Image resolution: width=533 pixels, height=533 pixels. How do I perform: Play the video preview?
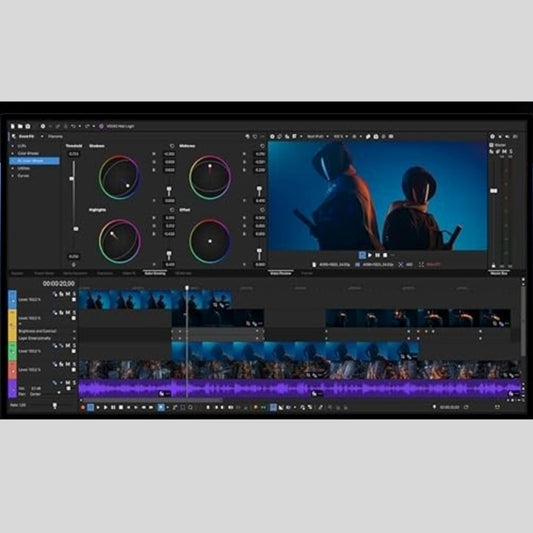(370, 255)
